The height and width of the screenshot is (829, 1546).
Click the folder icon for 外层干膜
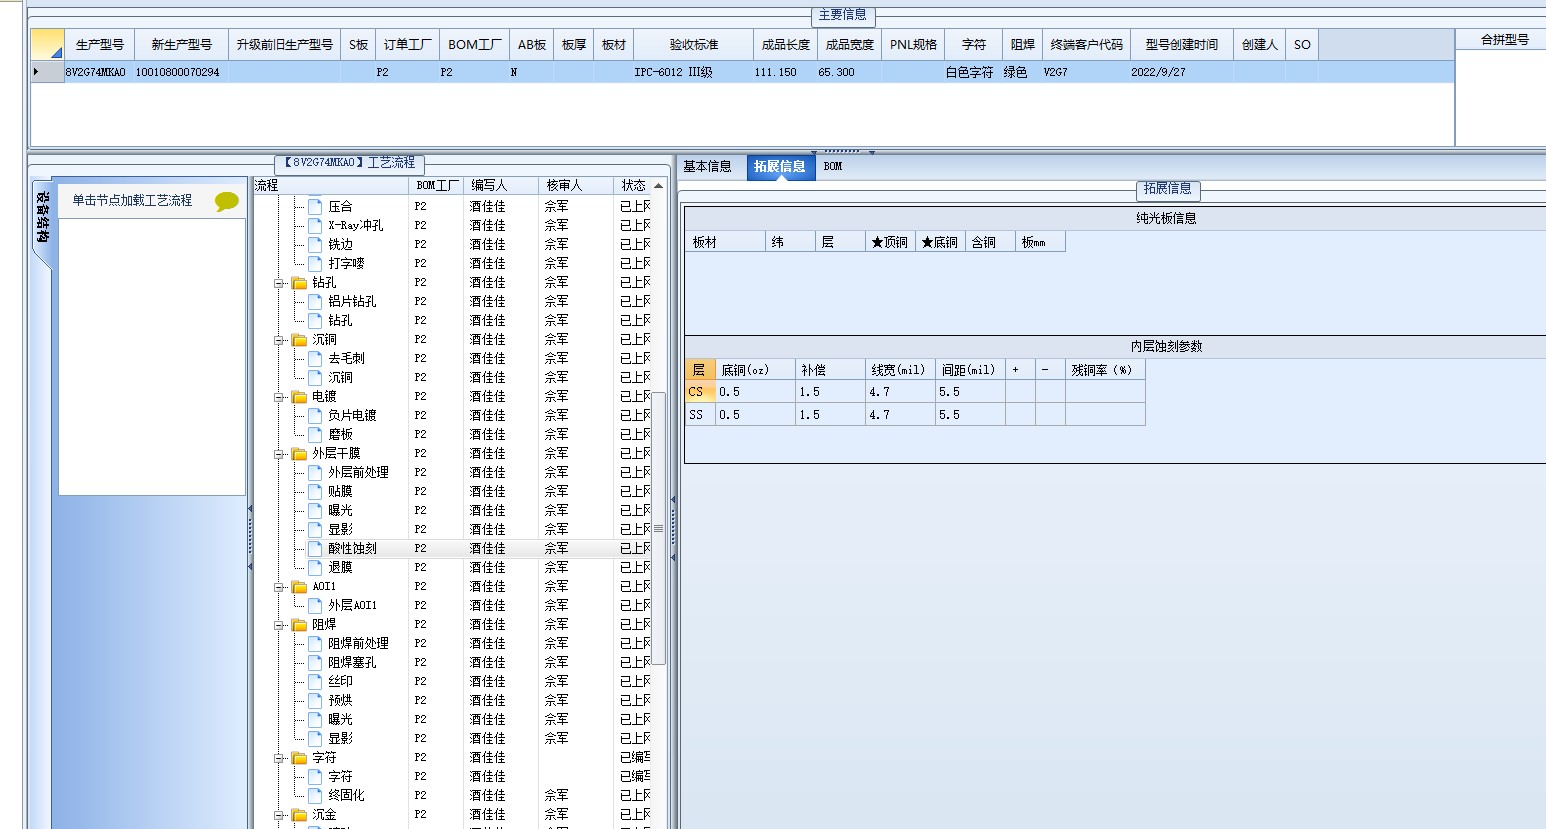pos(299,454)
